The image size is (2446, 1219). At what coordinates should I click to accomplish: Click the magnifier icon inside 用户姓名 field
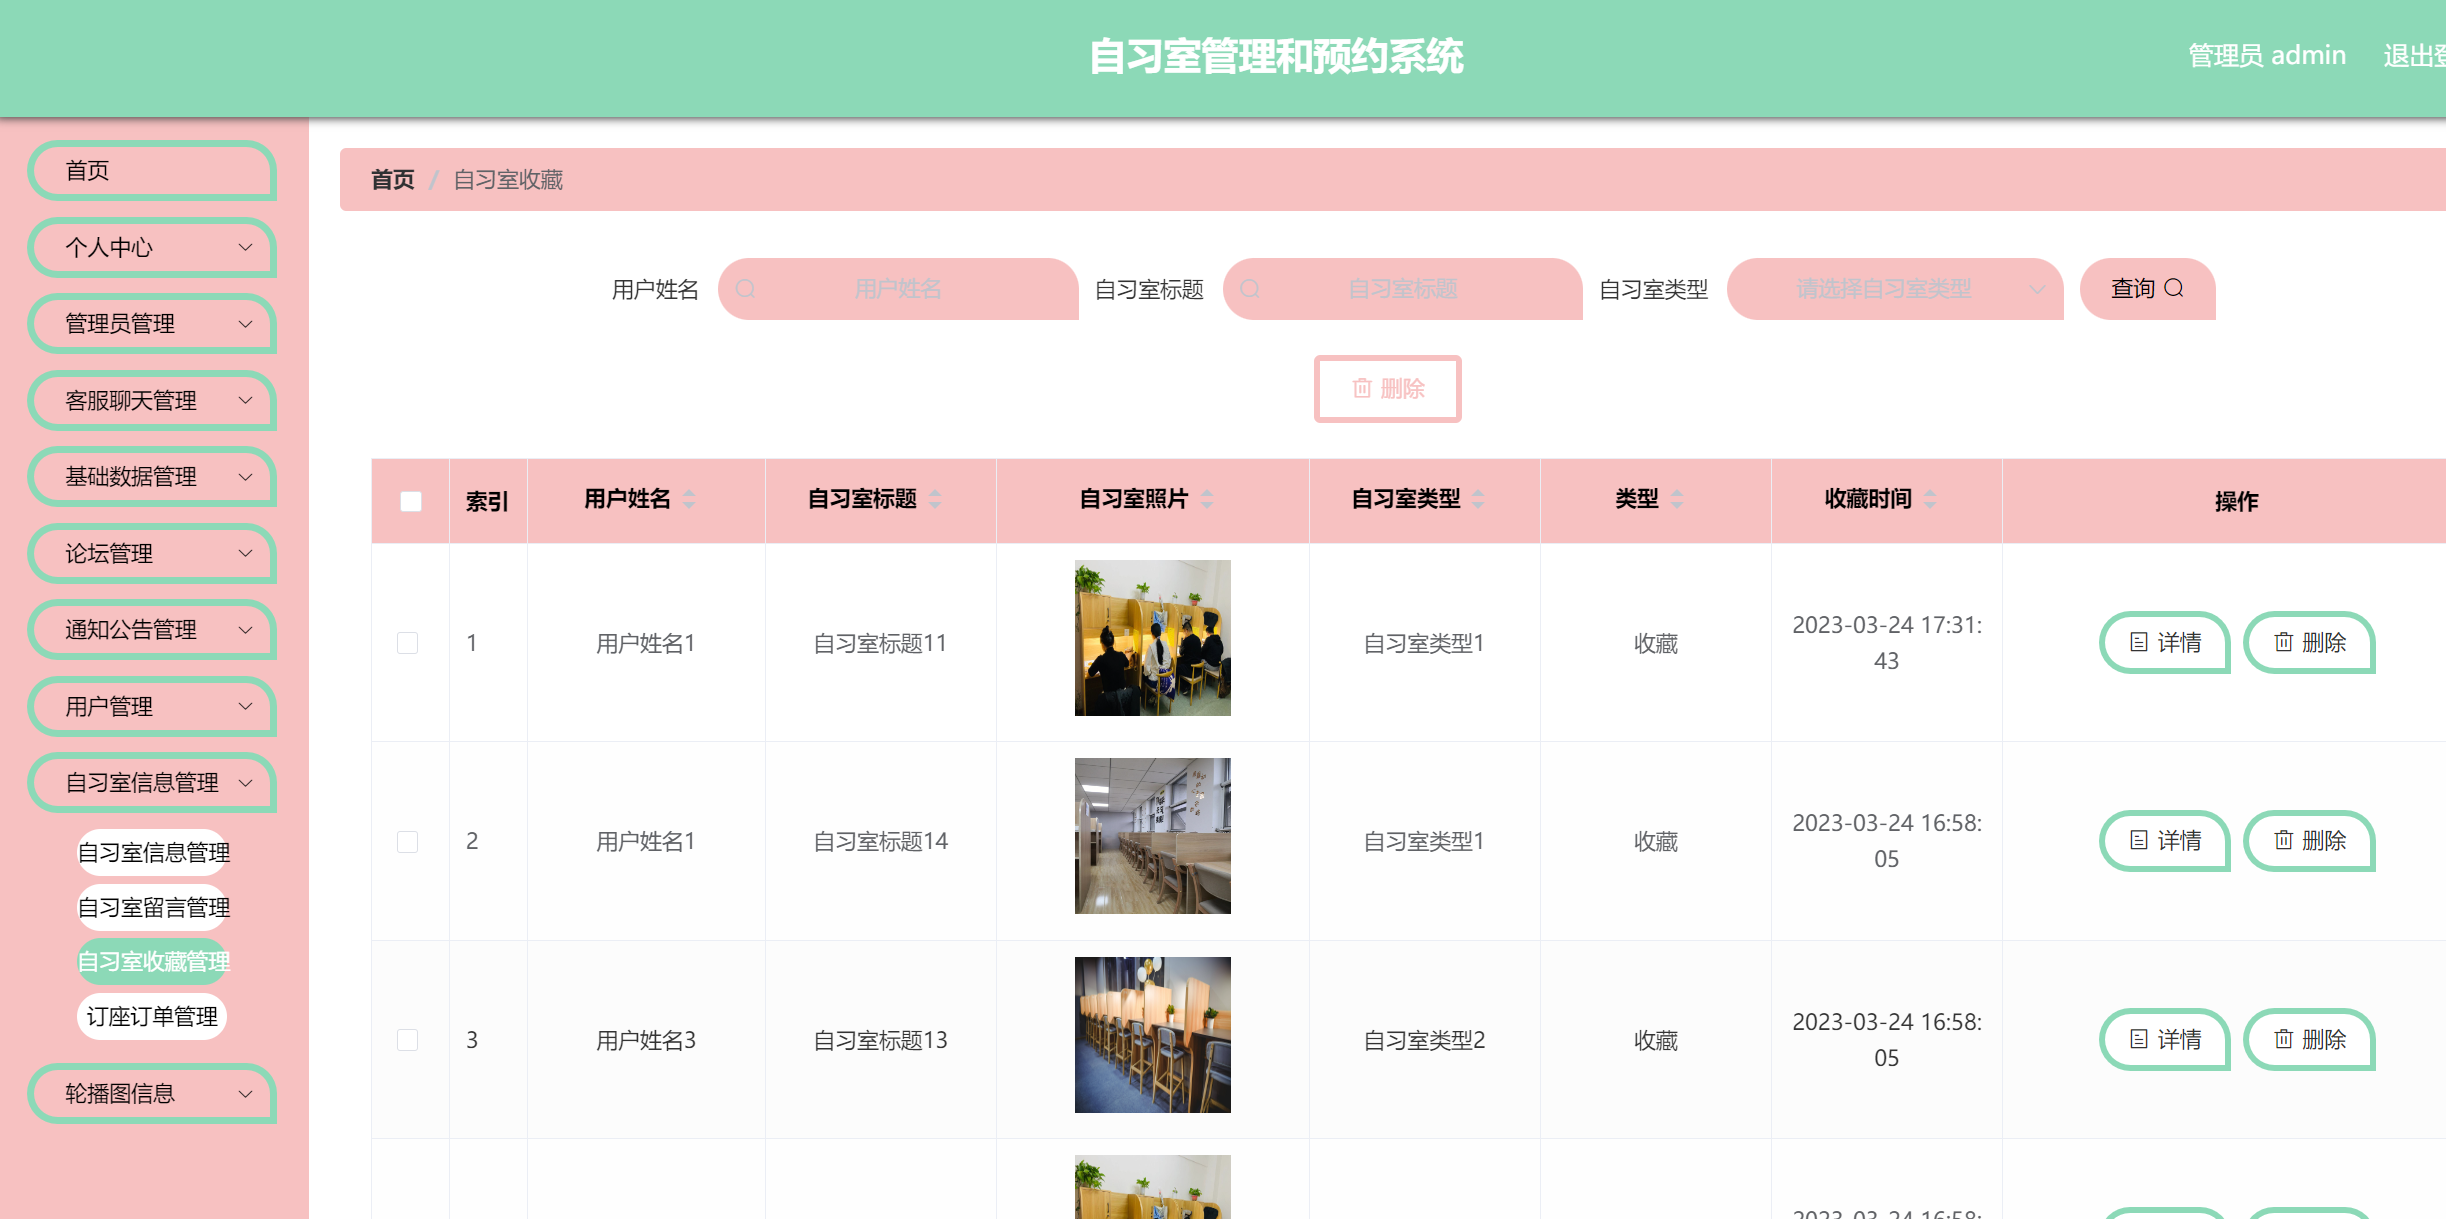[746, 289]
